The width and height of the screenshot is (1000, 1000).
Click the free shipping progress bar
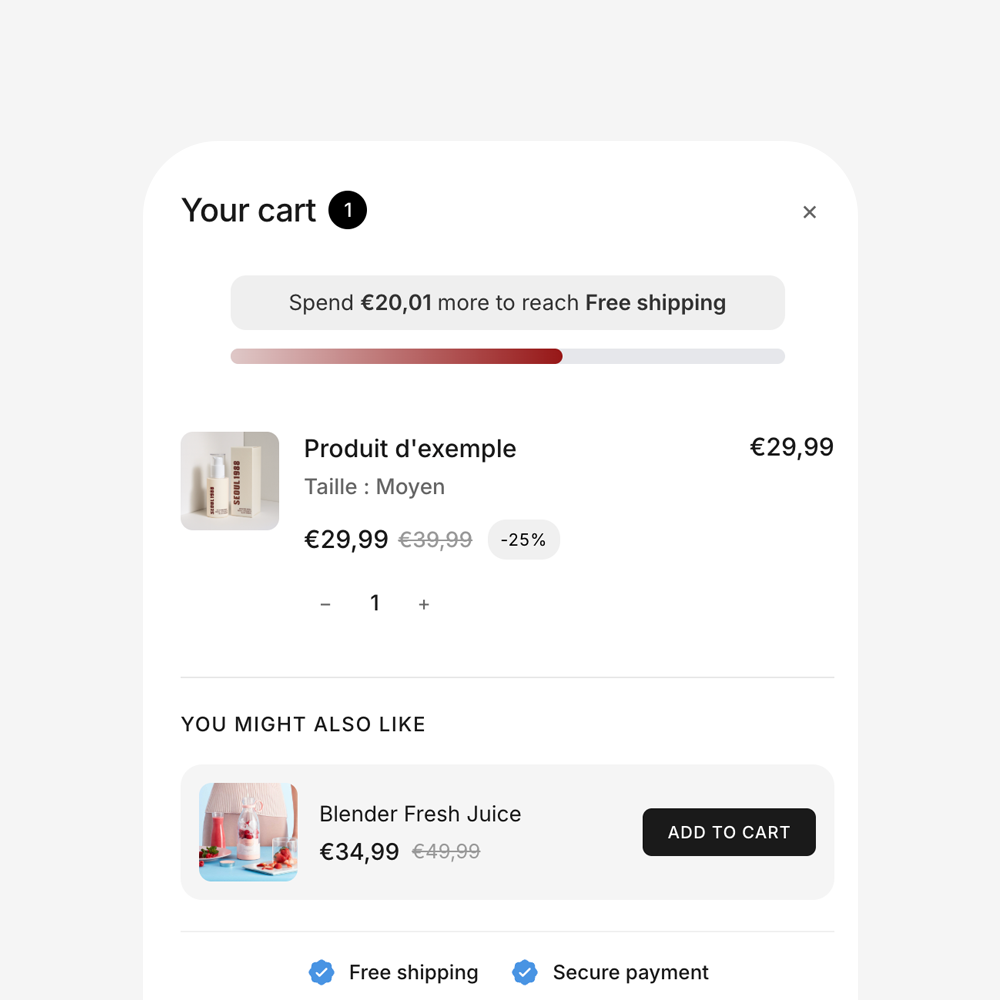tap(507, 355)
